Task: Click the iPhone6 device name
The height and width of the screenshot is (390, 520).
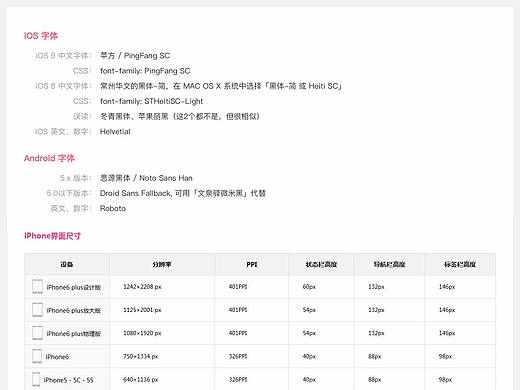Action: (x=57, y=357)
